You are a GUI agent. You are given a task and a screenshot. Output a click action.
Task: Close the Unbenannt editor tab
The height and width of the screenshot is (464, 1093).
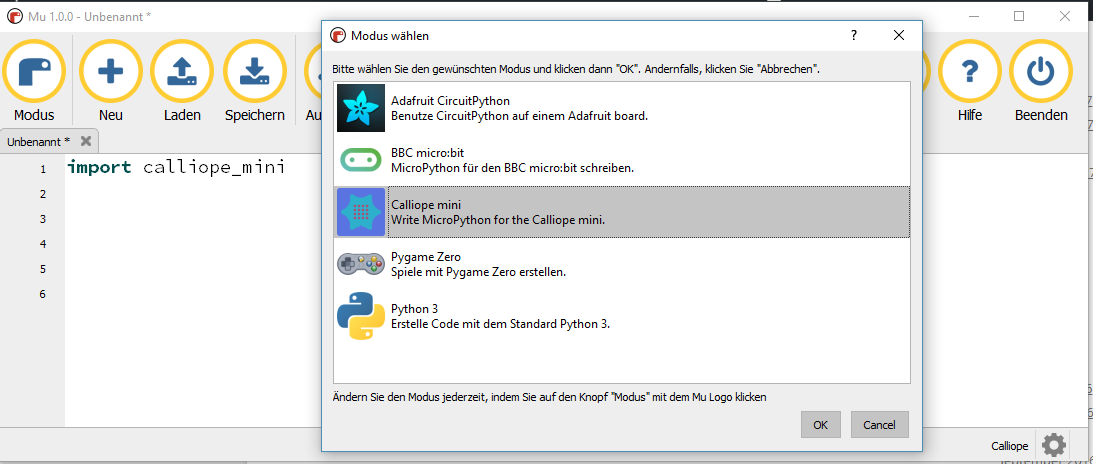[86, 142]
